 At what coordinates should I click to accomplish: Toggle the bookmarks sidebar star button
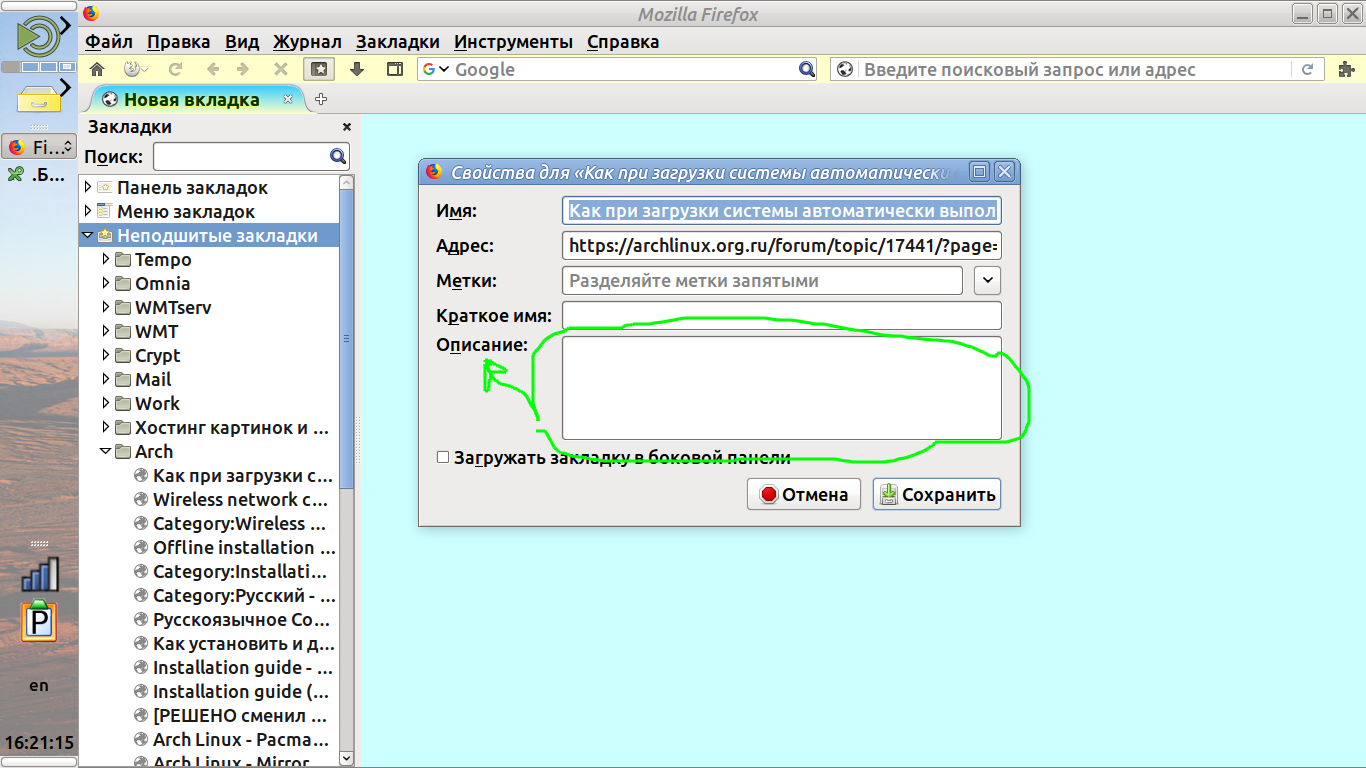pyautogui.click(x=319, y=69)
